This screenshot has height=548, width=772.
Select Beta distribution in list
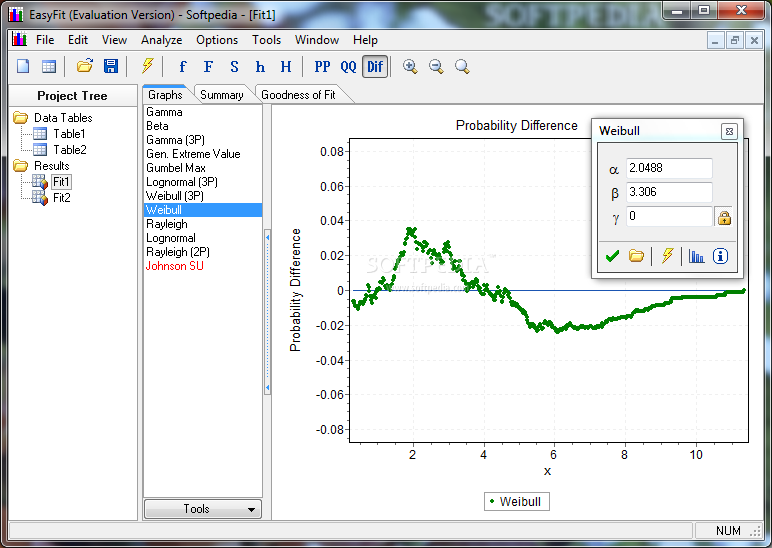point(203,126)
